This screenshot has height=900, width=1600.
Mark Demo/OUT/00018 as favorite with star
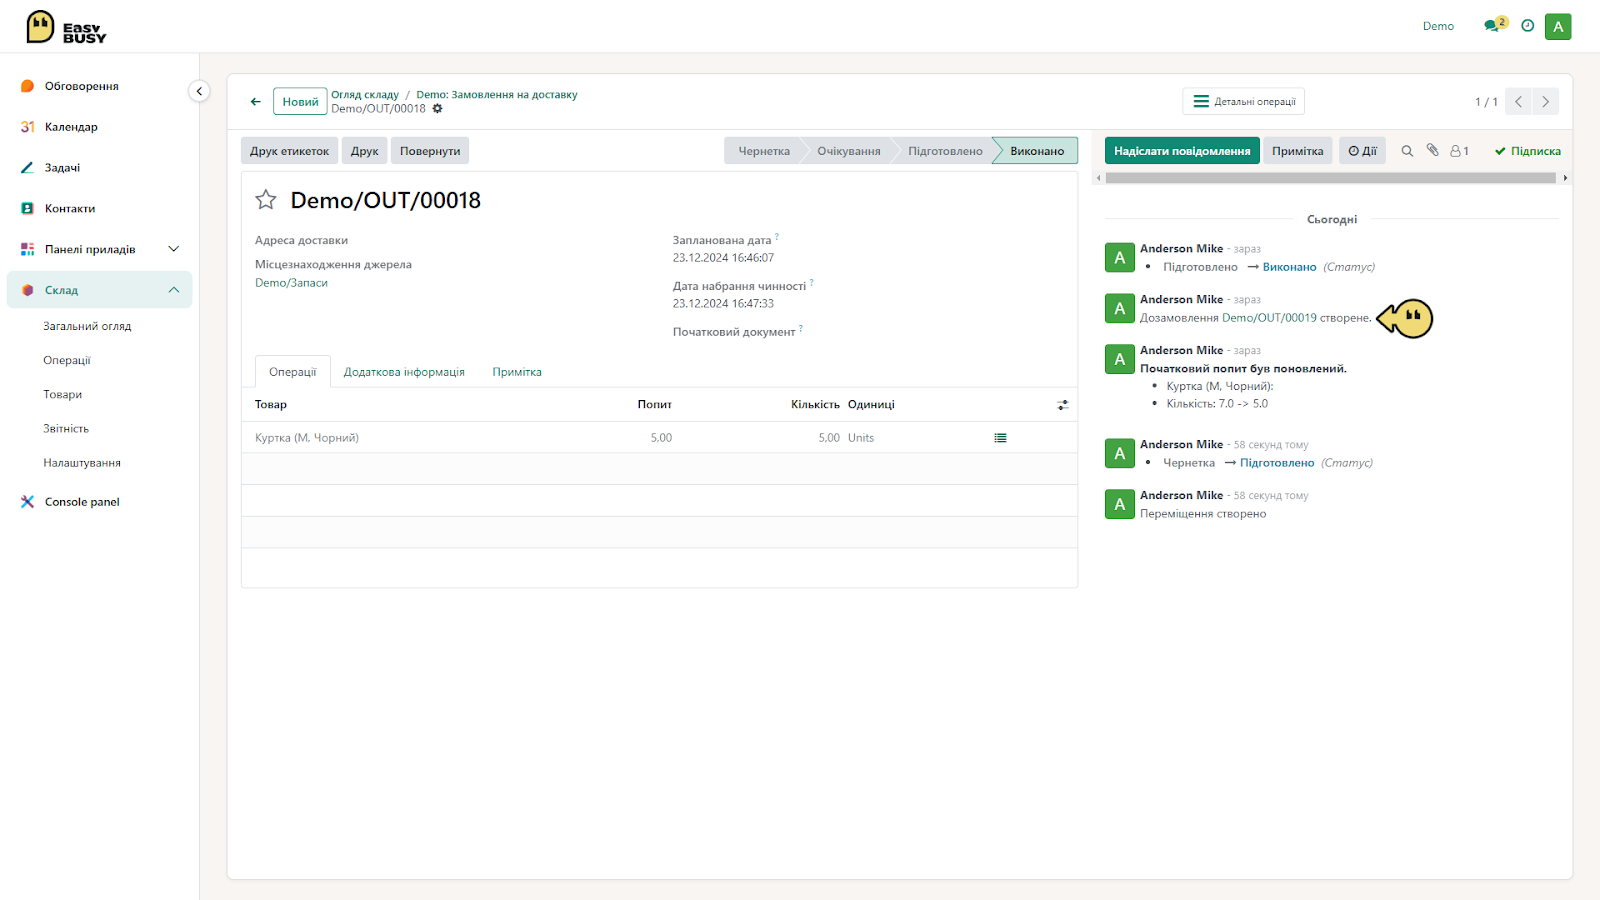pos(266,200)
